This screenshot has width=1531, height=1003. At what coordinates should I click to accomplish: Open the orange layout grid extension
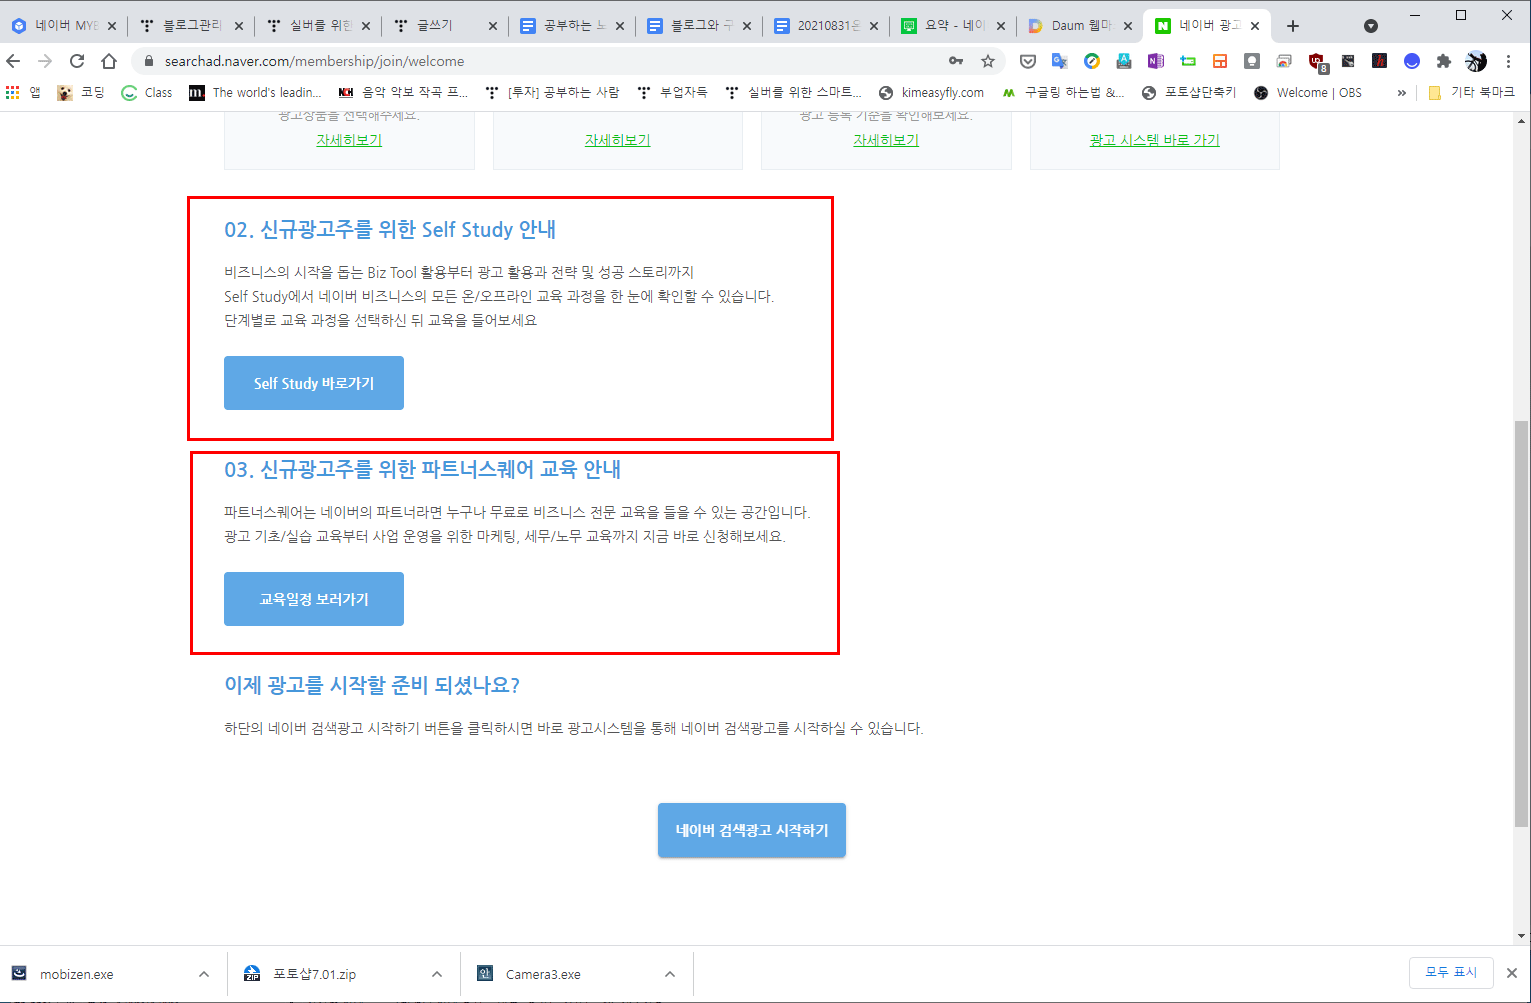tap(1220, 61)
